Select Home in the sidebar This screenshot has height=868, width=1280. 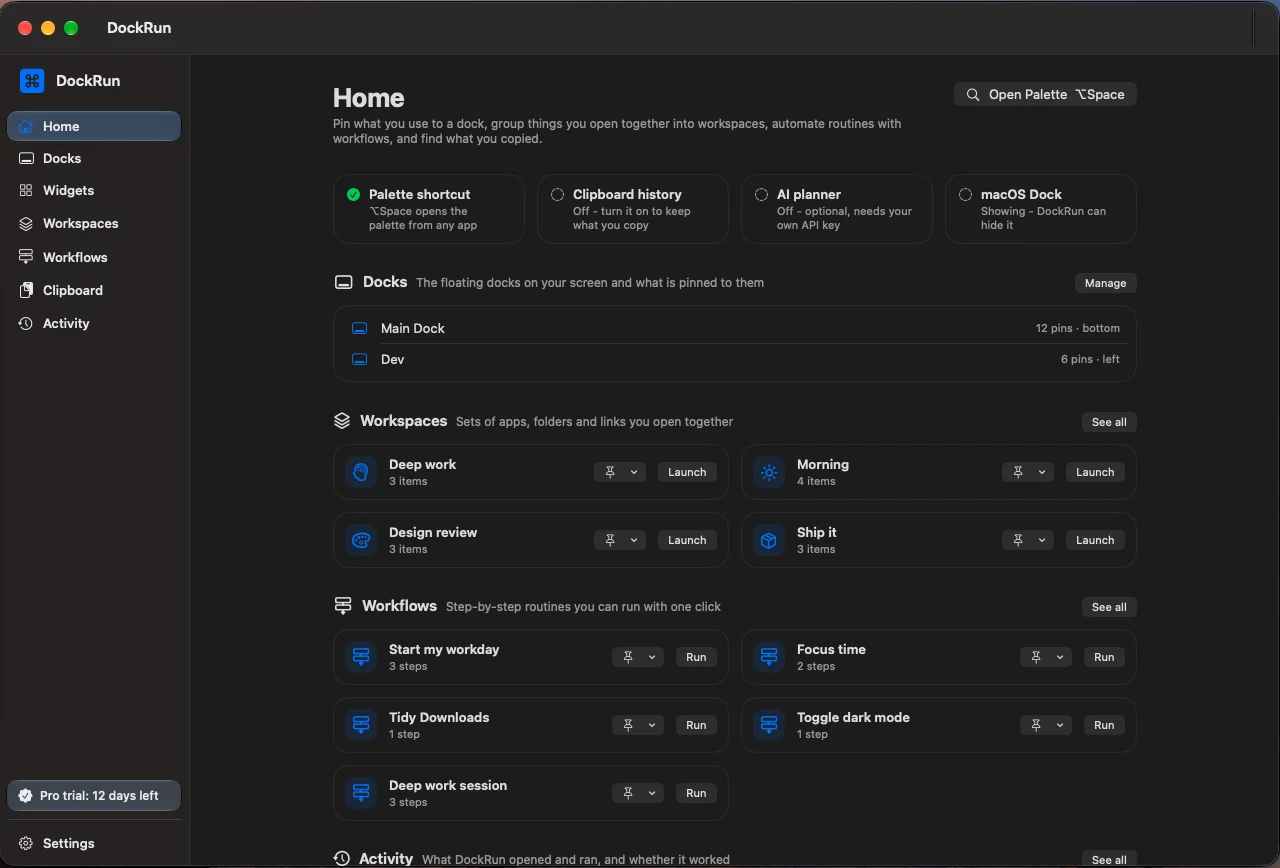pos(94,126)
